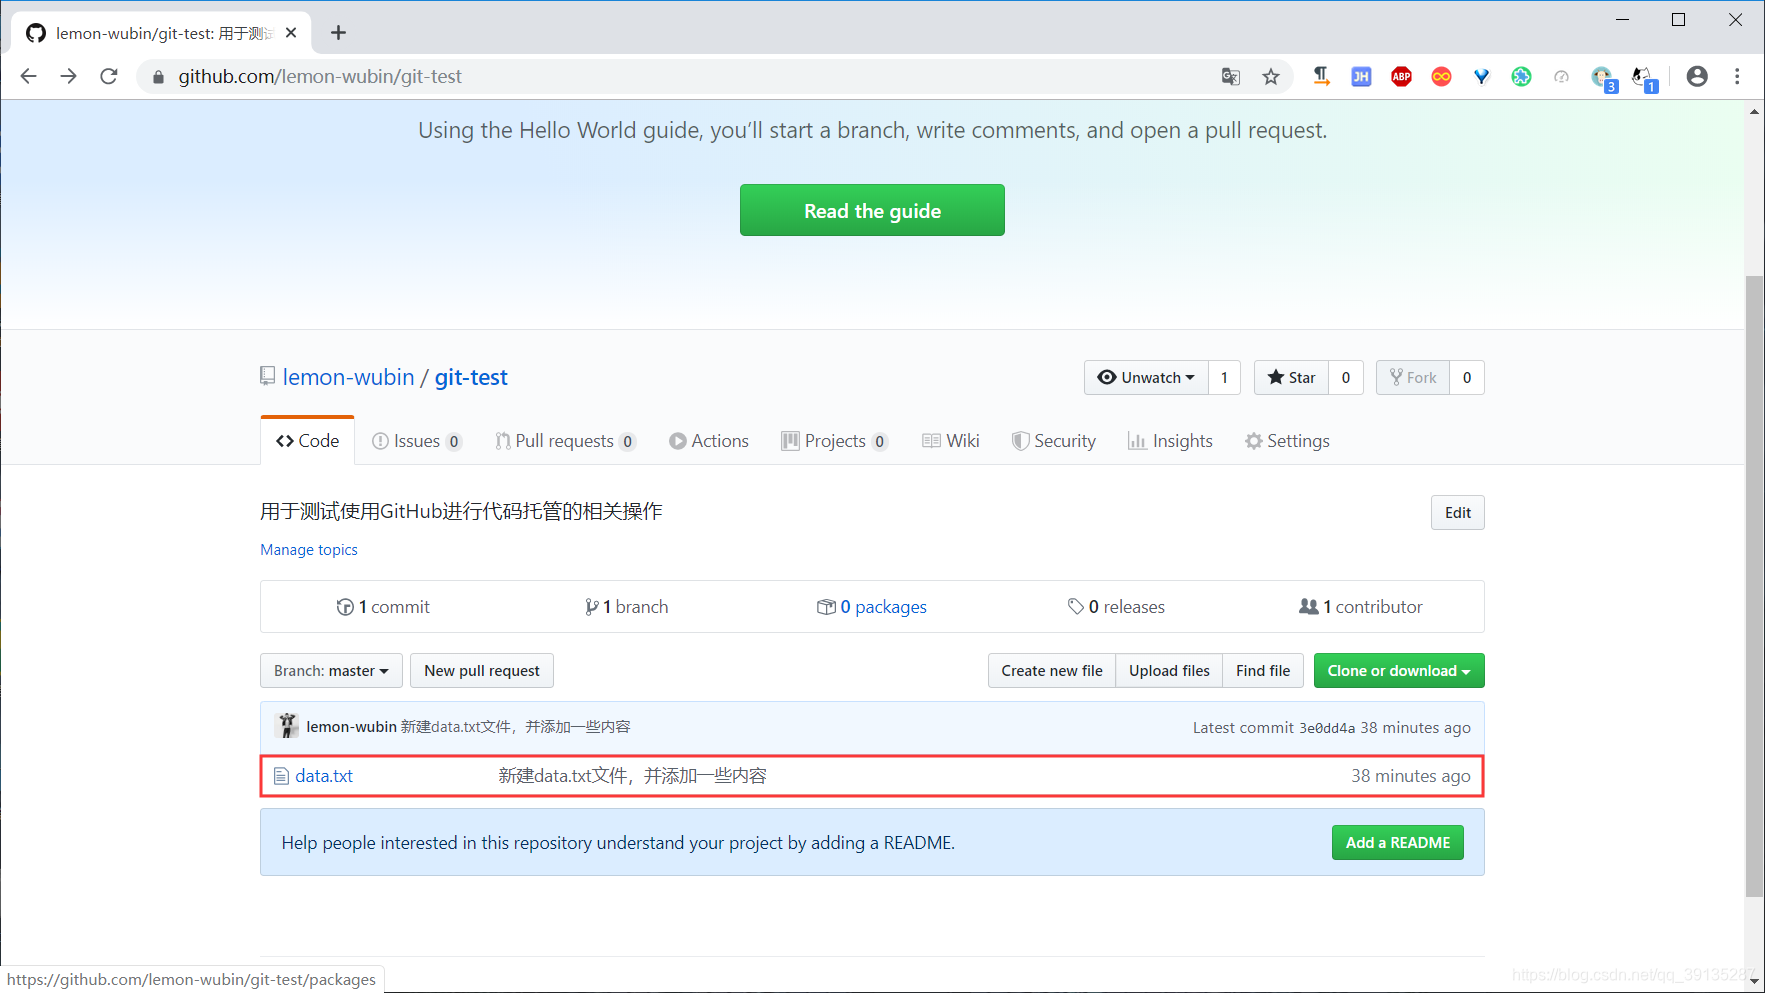This screenshot has height=993, width=1765.
Task: Click the Fork button
Action: tap(1413, 377)
